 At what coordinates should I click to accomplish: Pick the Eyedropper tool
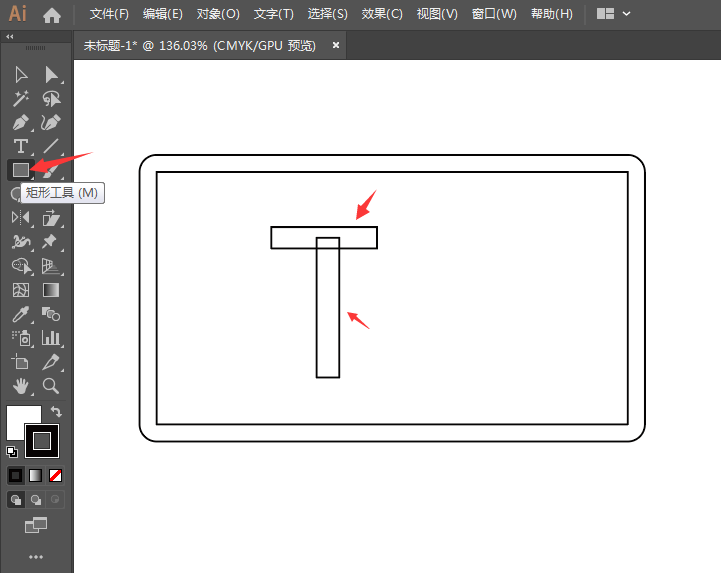pos(21,314)
